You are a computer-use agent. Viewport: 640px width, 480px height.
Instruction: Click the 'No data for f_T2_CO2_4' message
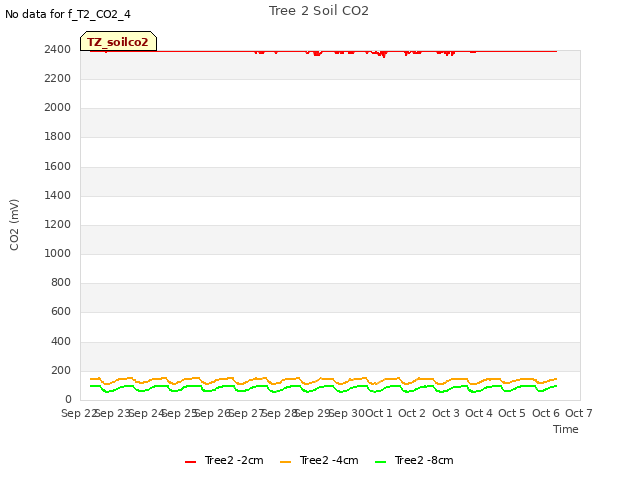coord(68,14)
